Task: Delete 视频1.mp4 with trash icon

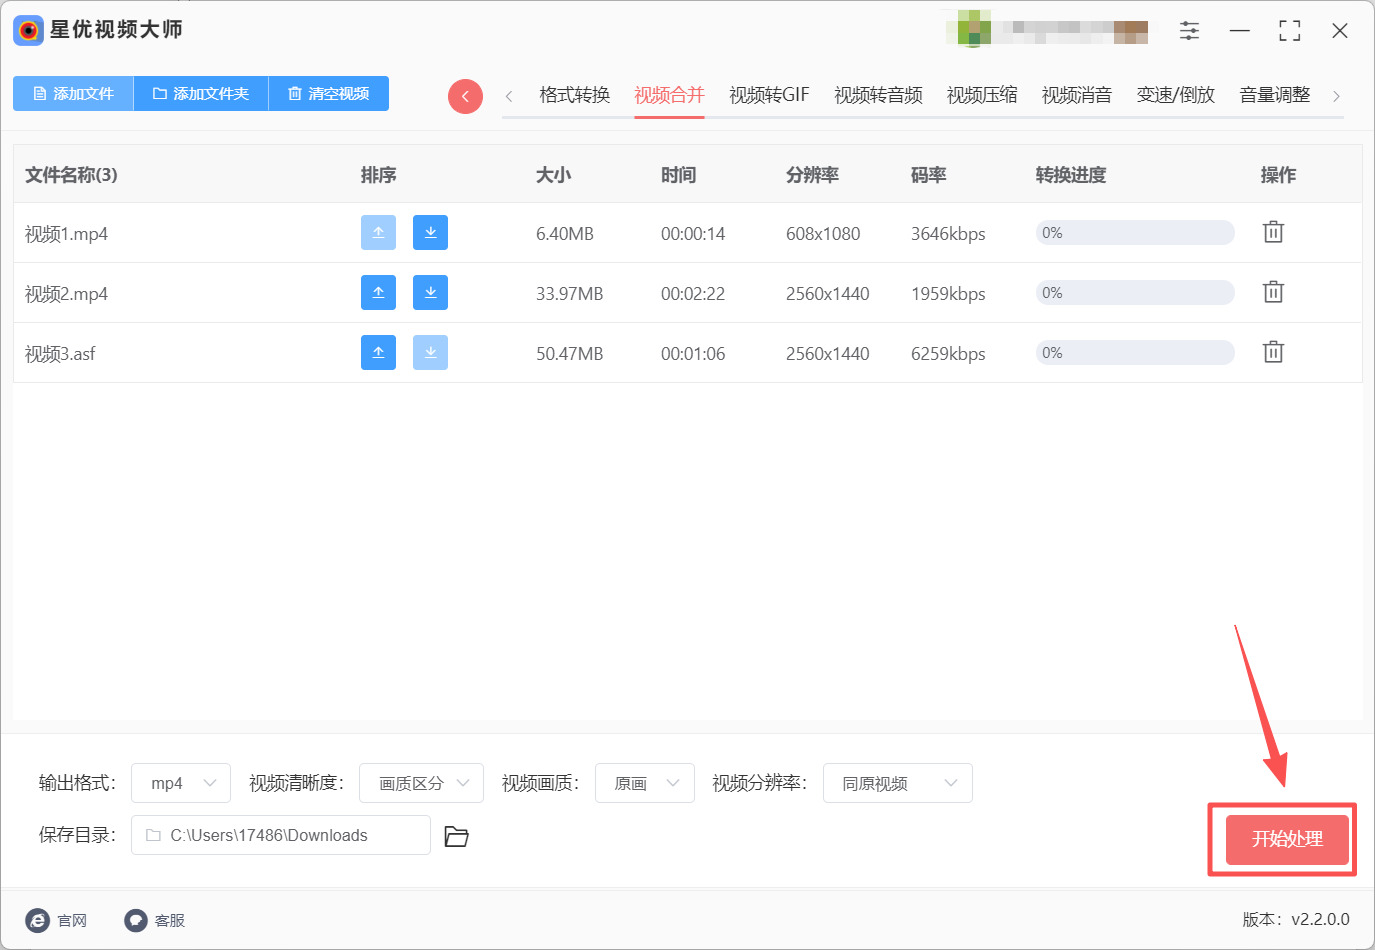Action: click(x=1273, y=232)
